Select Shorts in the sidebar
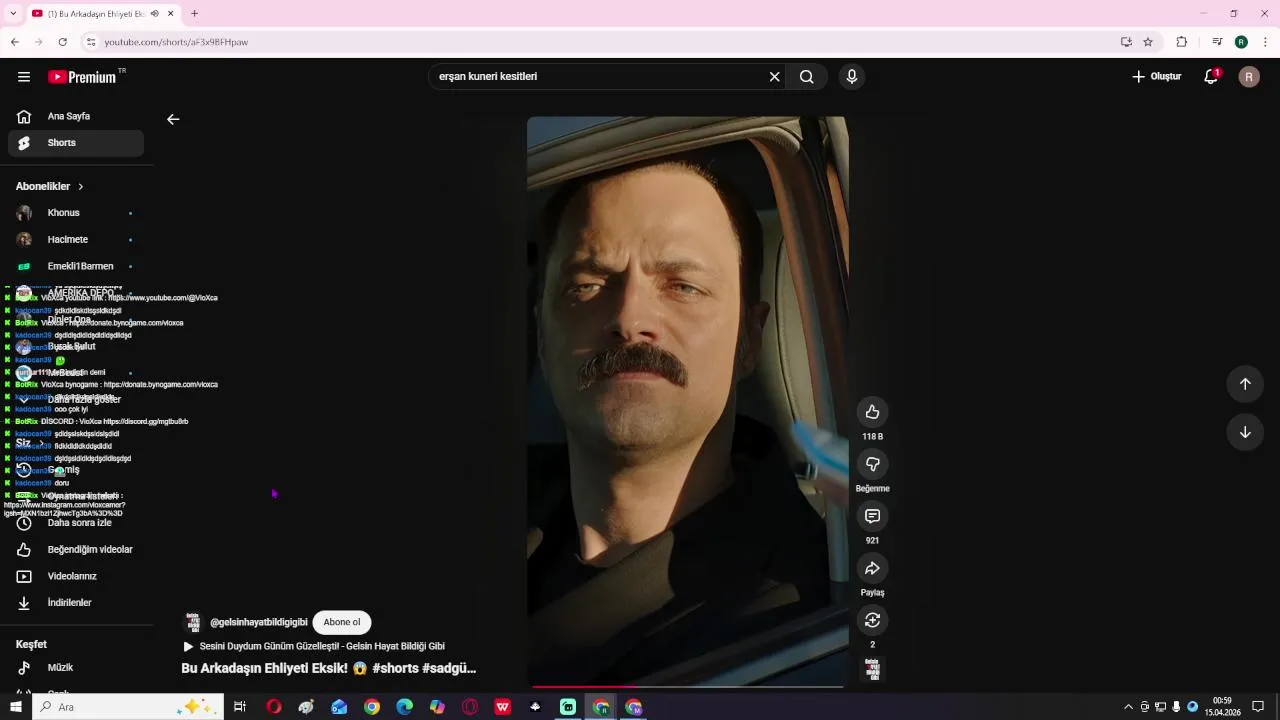The image size is (1280, 720). [76, 143]
